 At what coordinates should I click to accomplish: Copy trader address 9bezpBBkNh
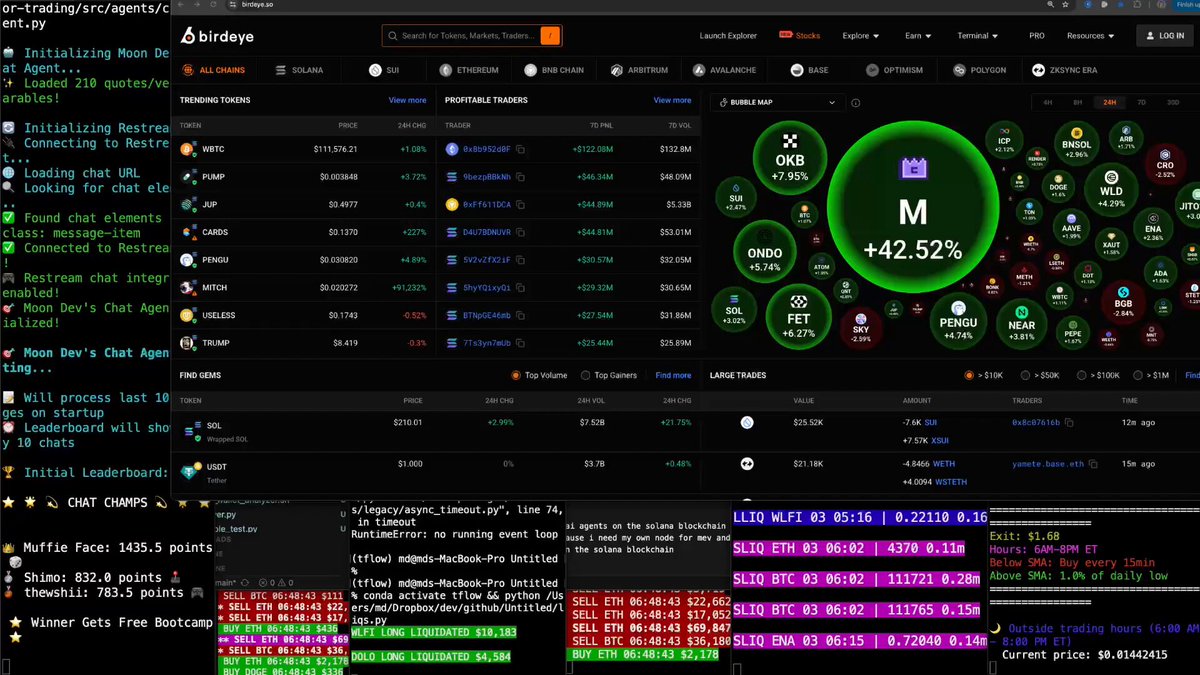(520, 177)
